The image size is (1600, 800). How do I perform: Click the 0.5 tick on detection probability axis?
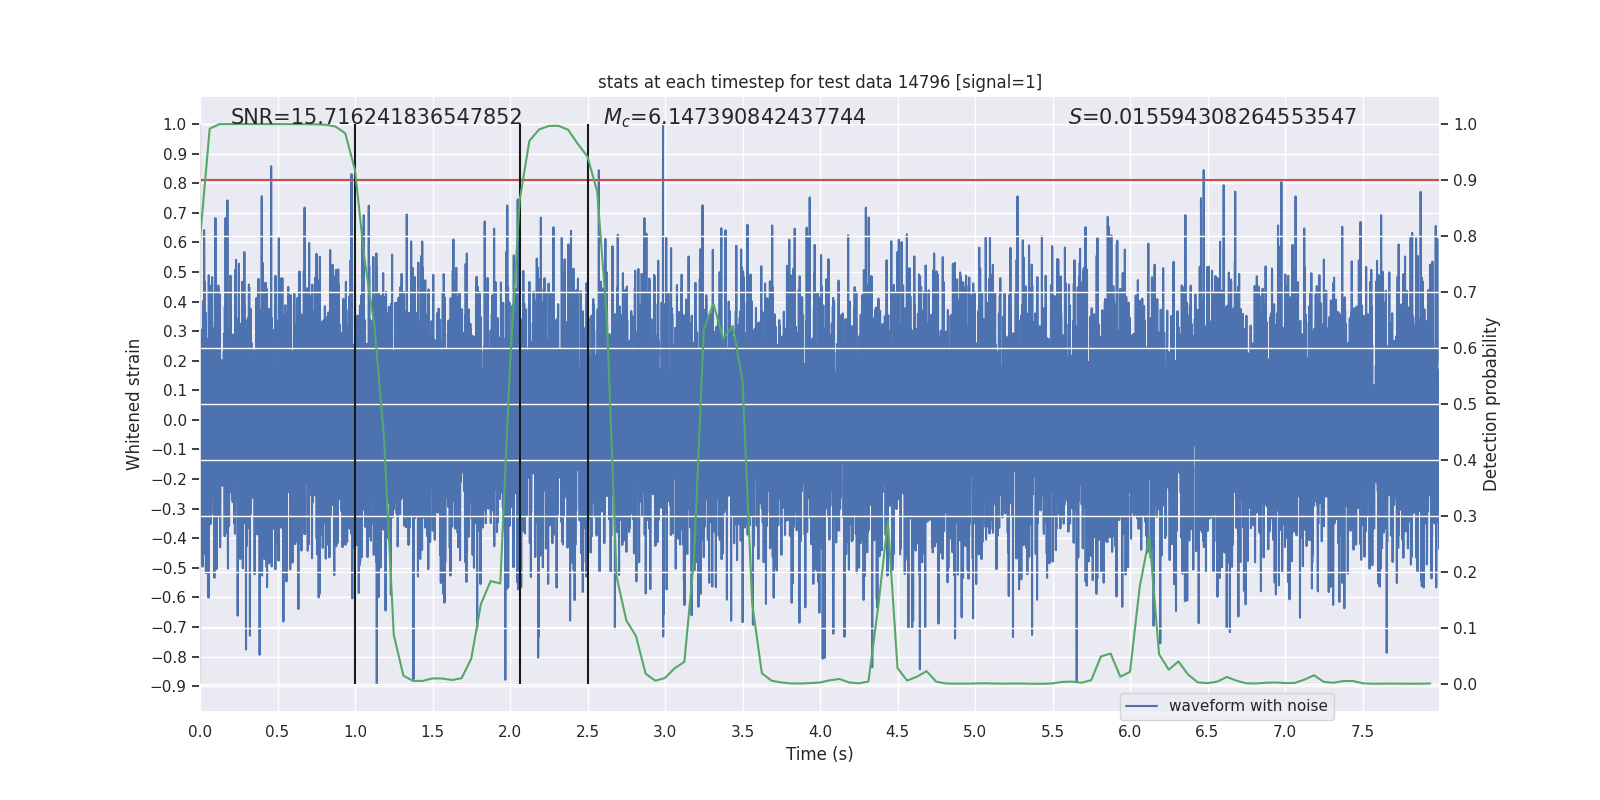pos(1464,405)
